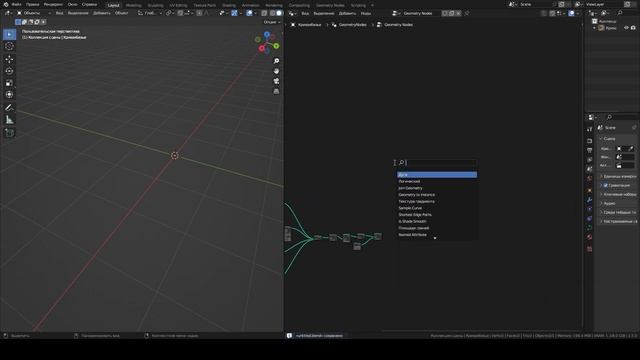
Task: Open the Output properties tab
Action: coord(589,151)
